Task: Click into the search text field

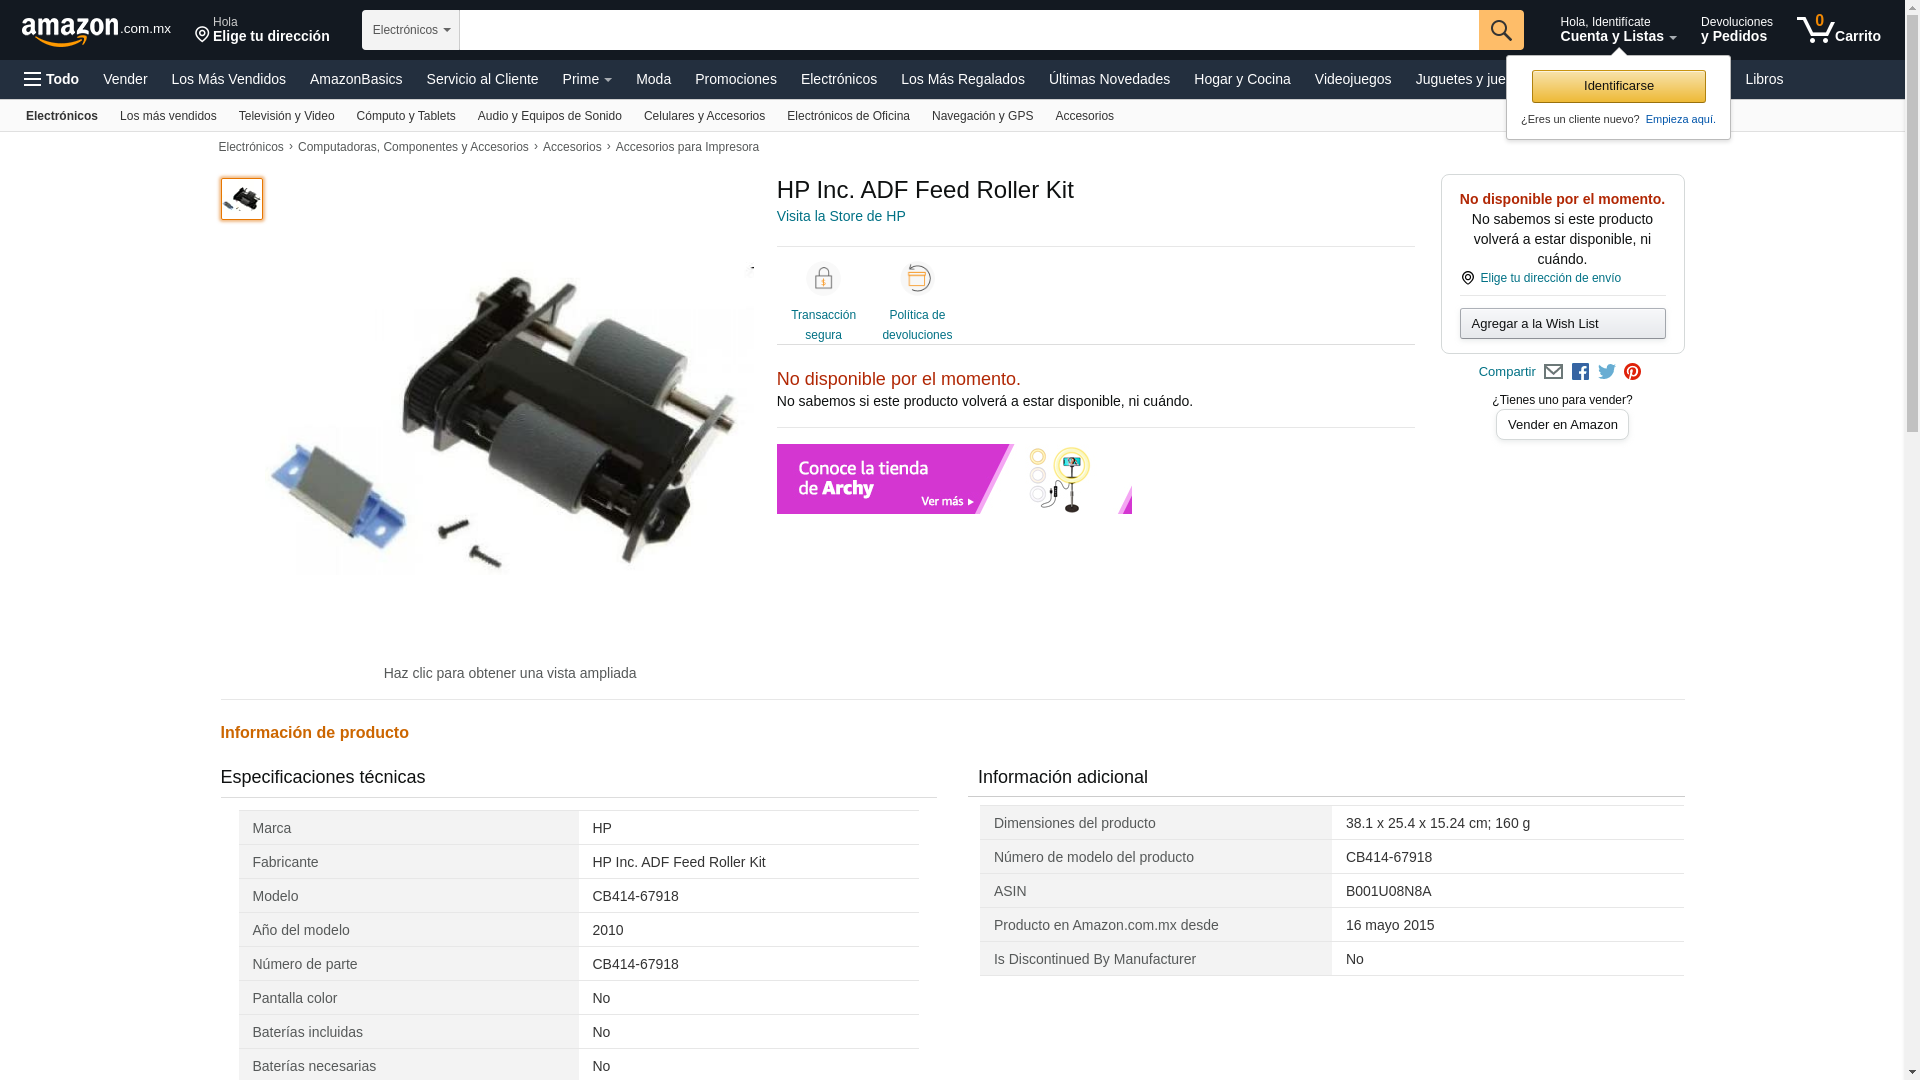Action: click(x=969, y=30)
